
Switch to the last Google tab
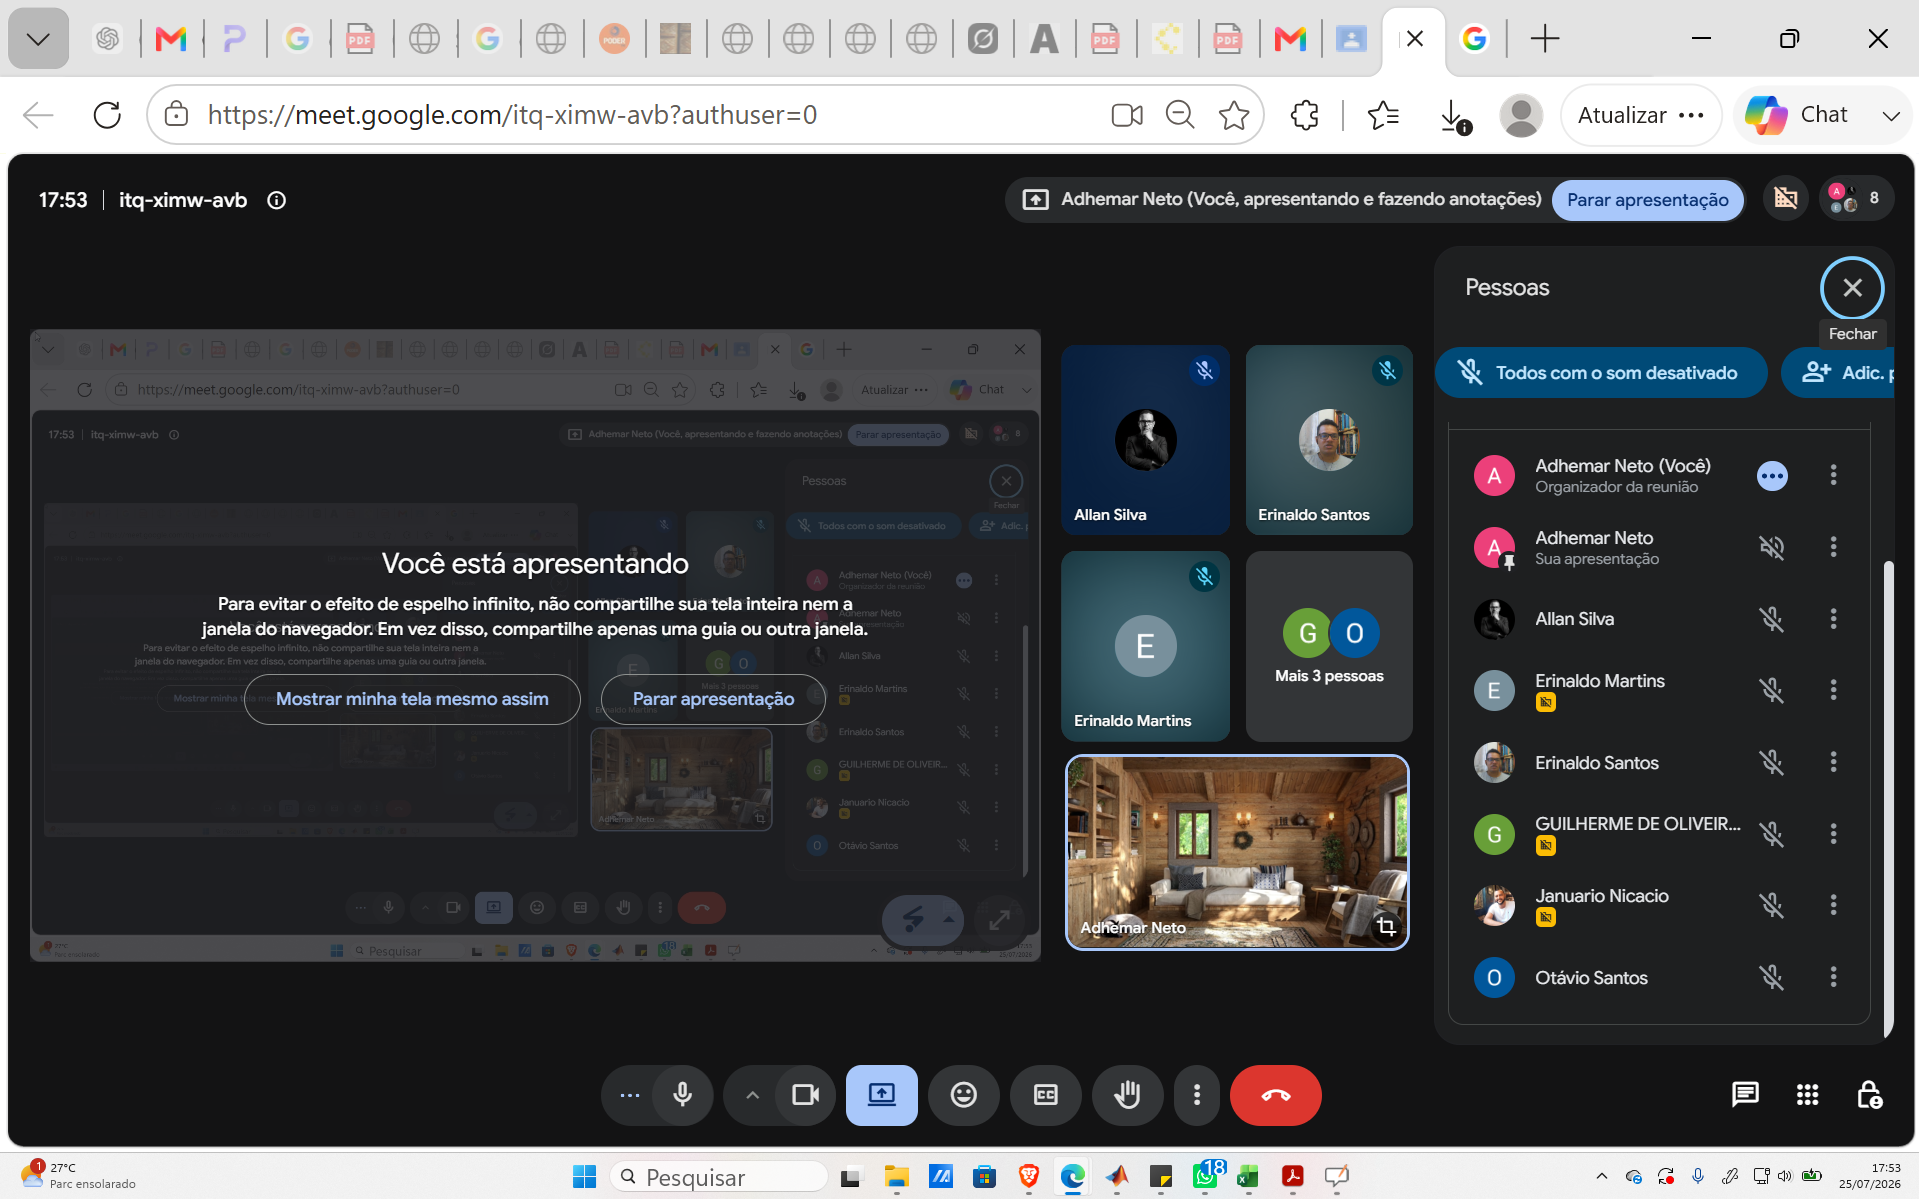[x=1474, y=39]
